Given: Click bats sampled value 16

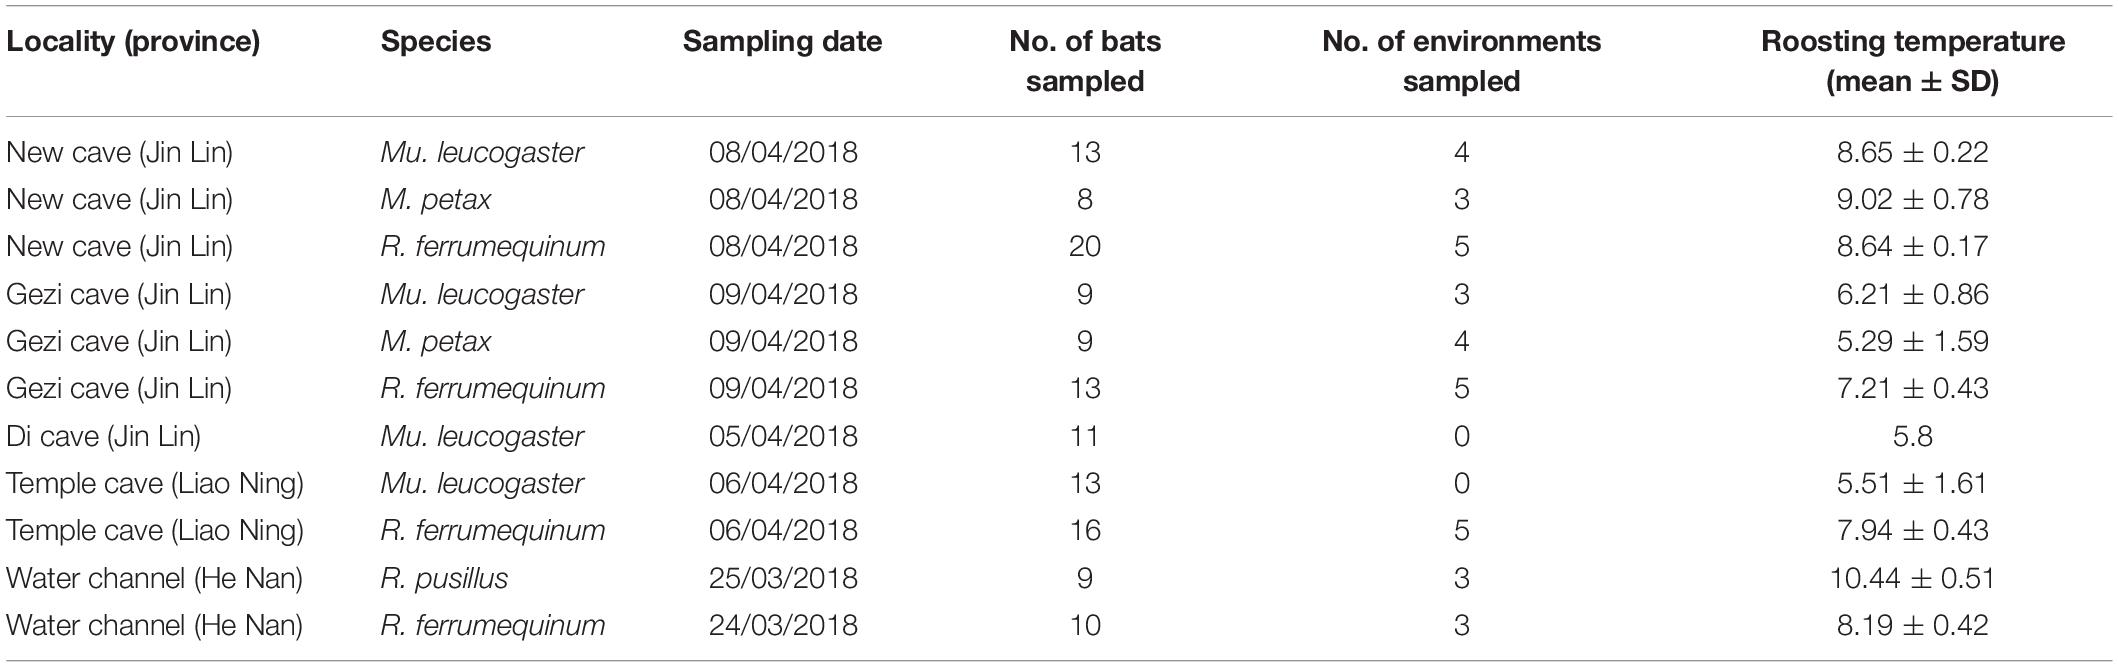Looking at the screenshot, I should (x=1085, y=530).
